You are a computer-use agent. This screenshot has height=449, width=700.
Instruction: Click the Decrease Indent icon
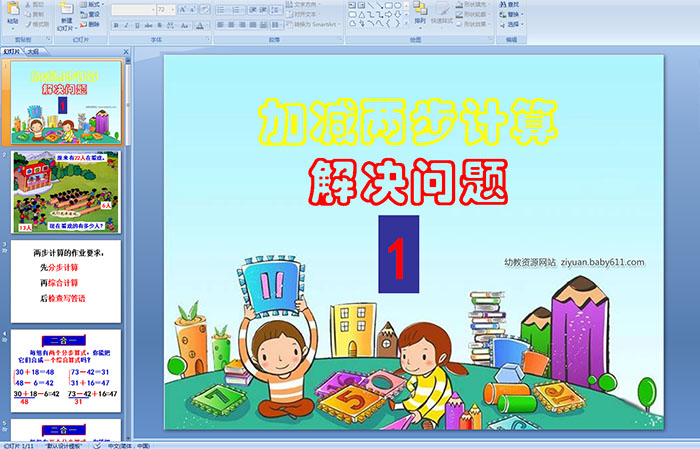[x=253, y=10]
